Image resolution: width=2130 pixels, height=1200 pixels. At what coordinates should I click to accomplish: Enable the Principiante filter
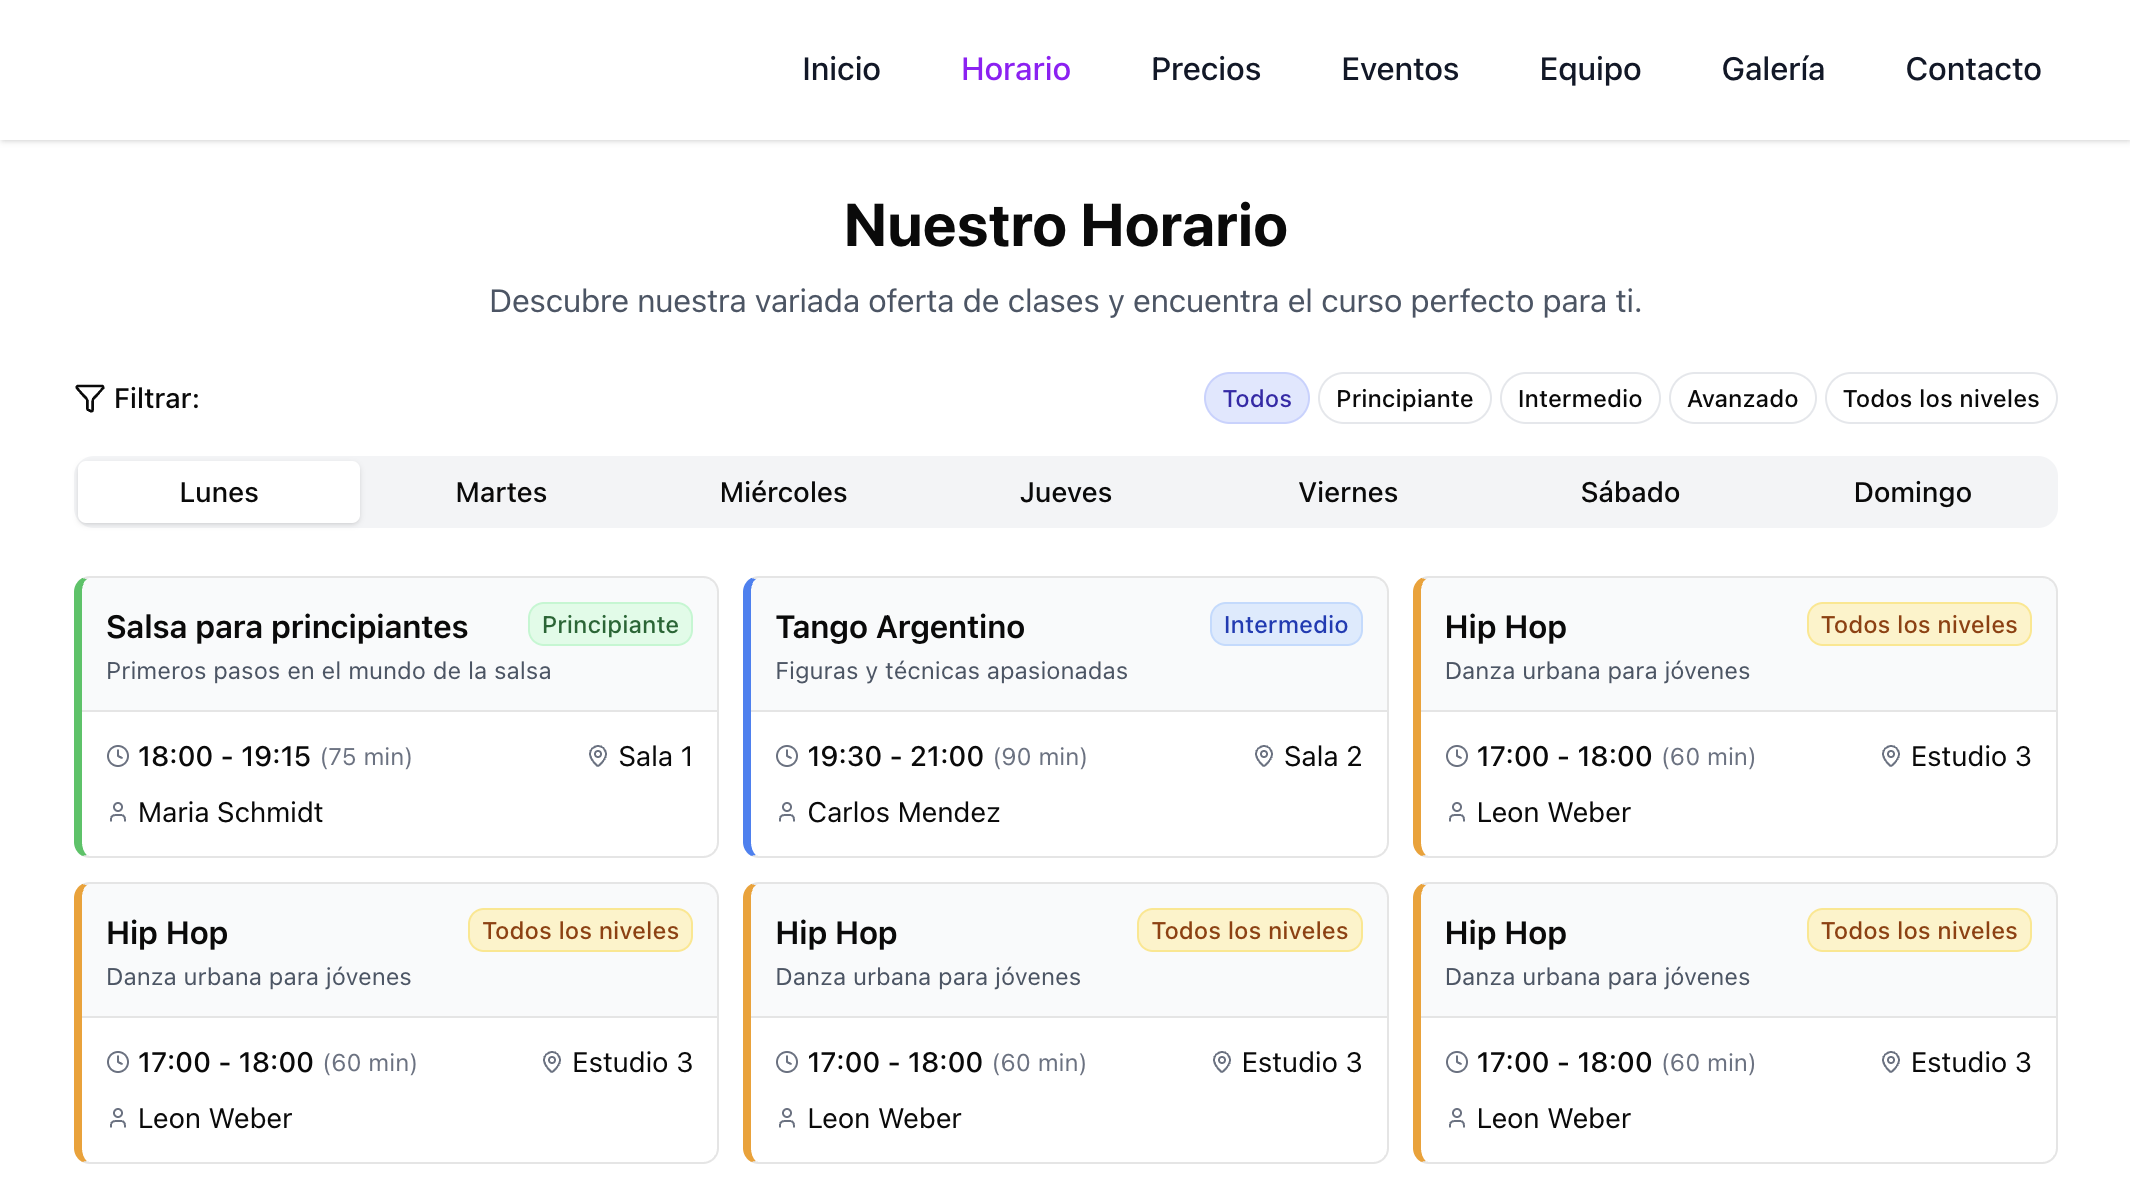tap(1404, 398)
